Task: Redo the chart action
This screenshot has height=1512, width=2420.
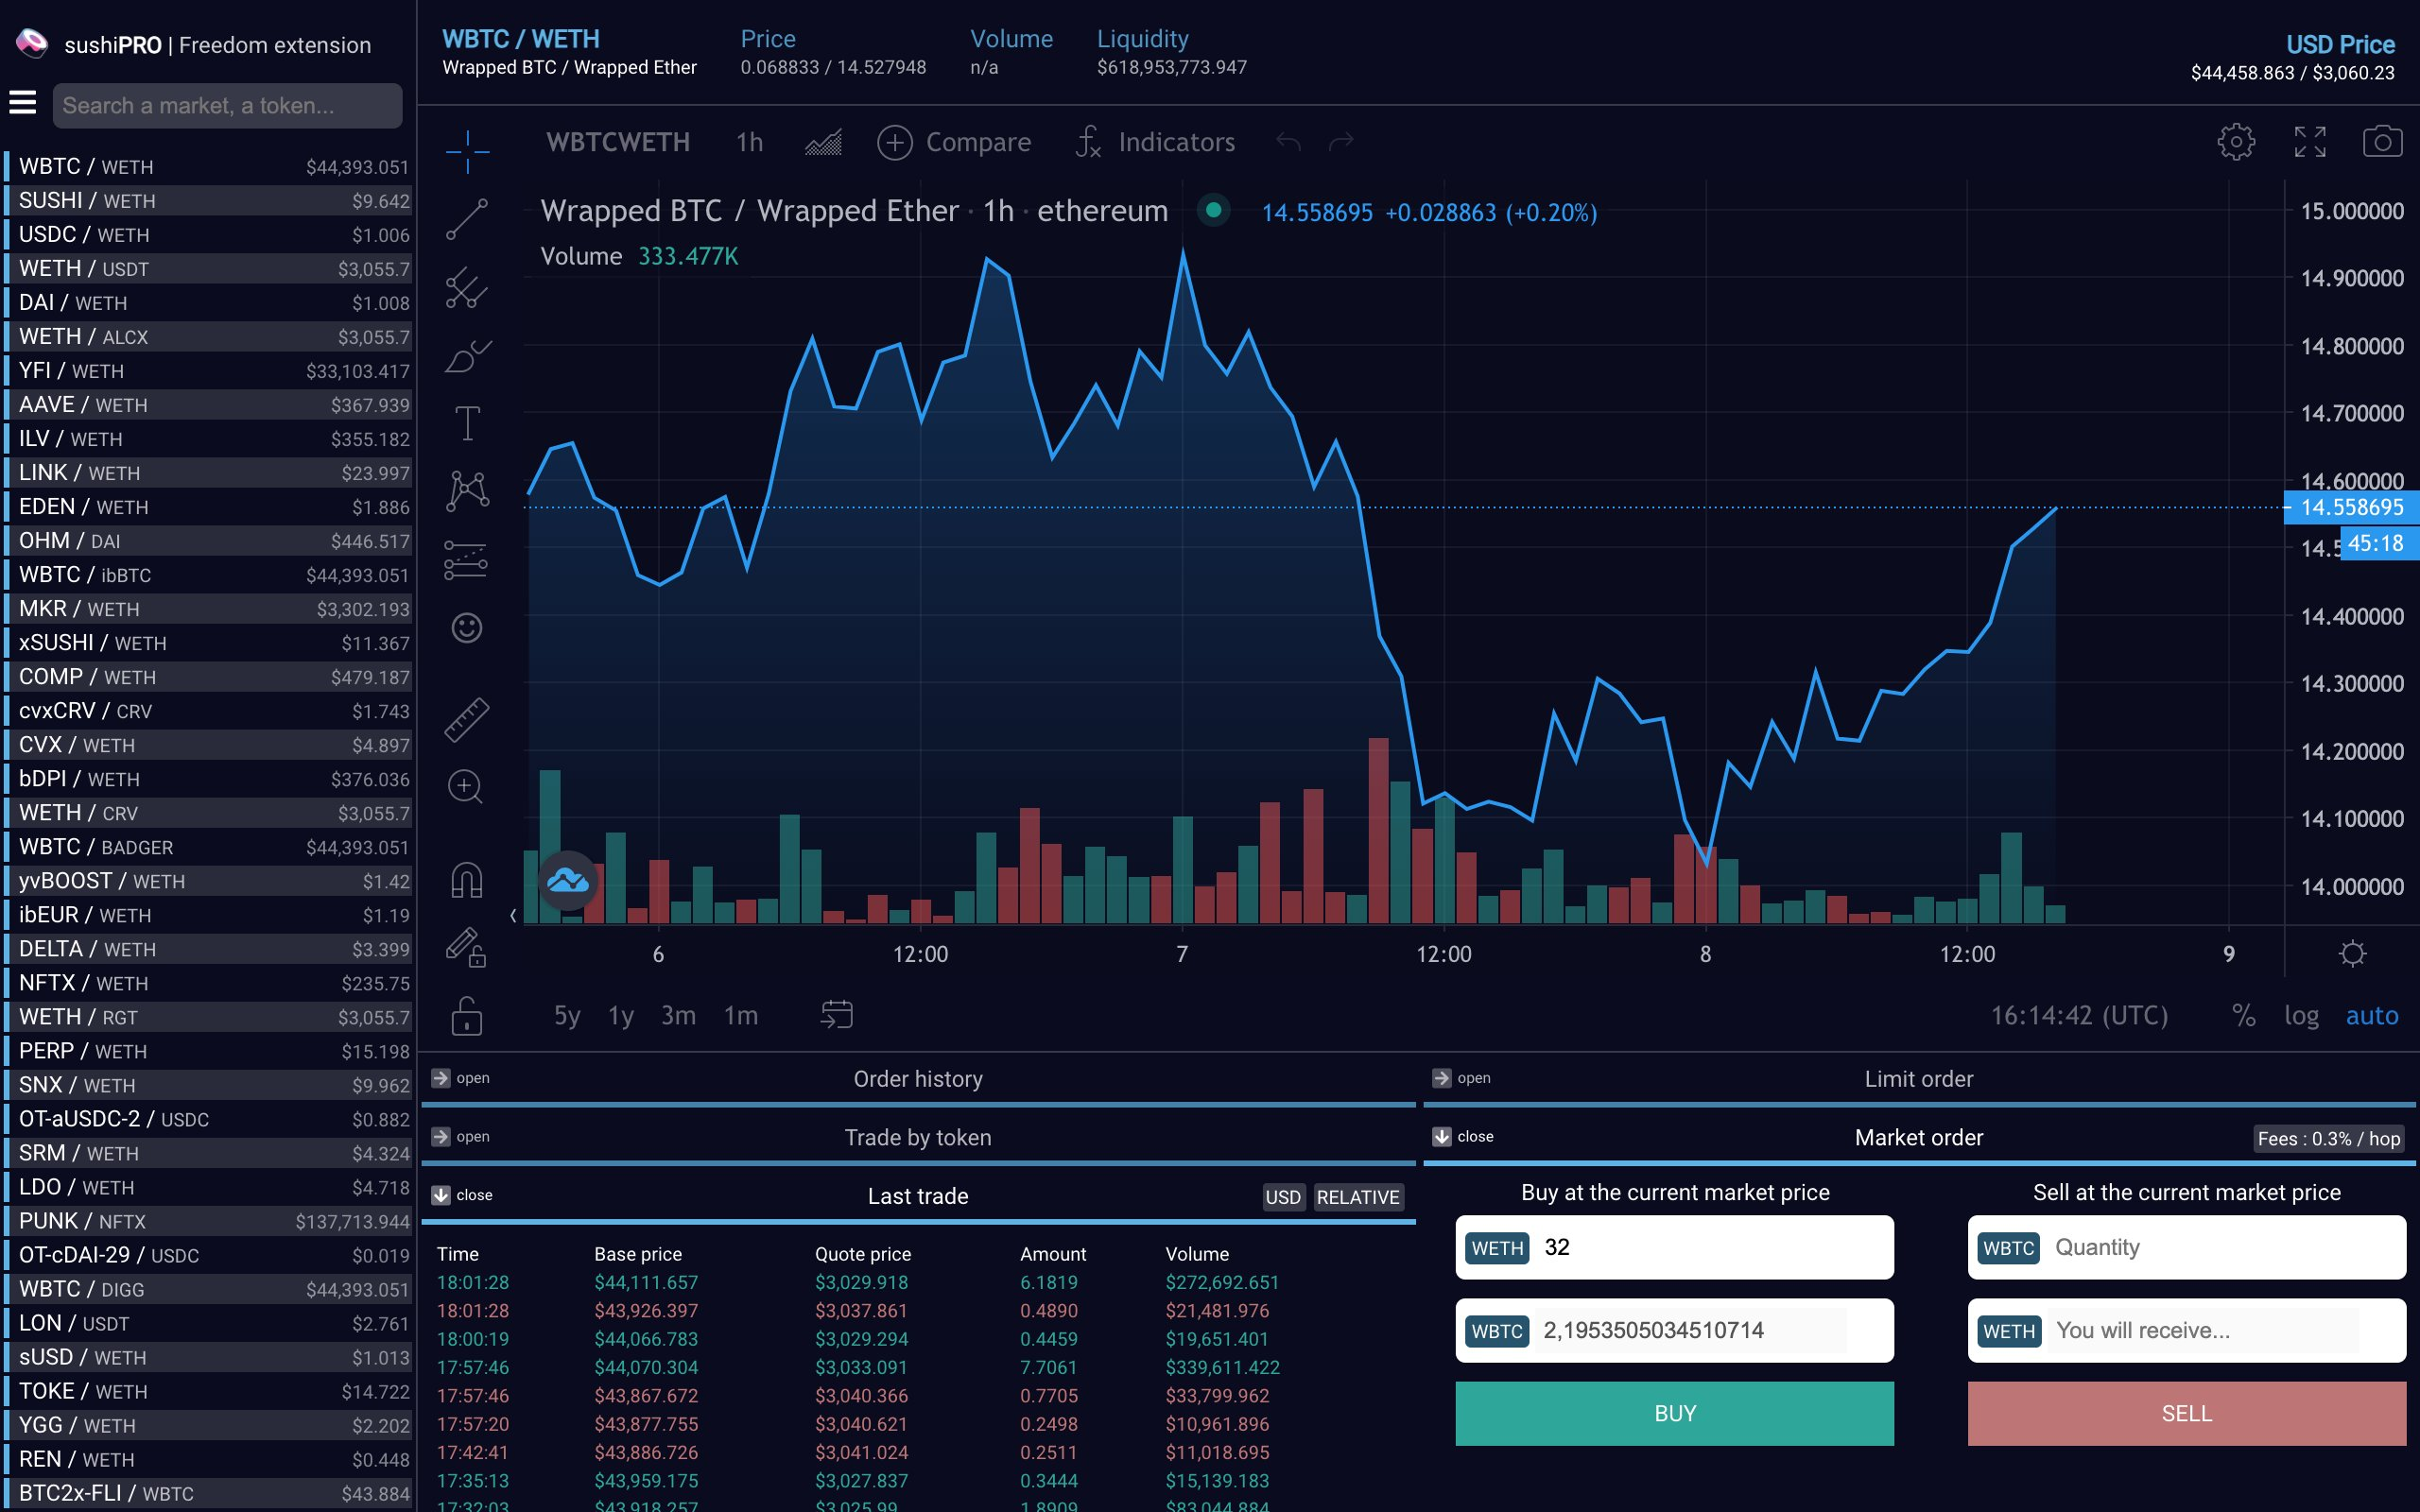Action: [x=1341, y=142]
